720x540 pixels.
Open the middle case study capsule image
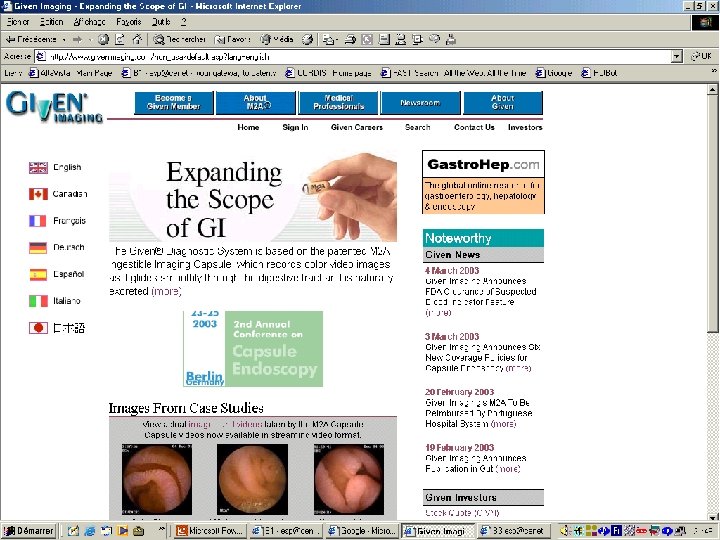253,479
